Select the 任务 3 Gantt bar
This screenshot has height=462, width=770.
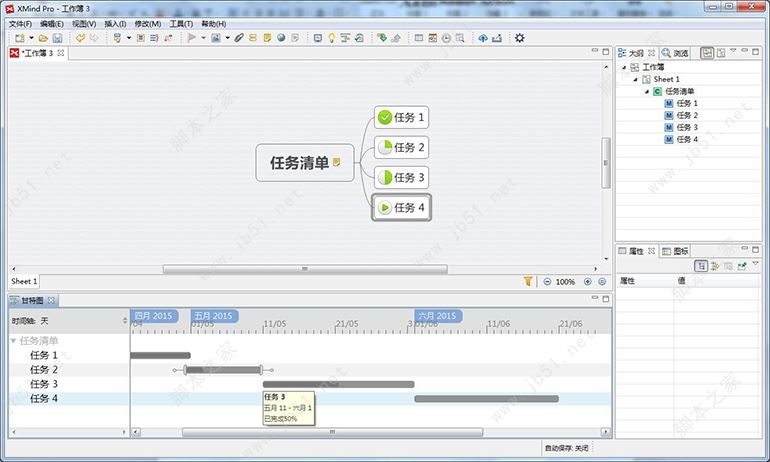click(x=338, y=384)
